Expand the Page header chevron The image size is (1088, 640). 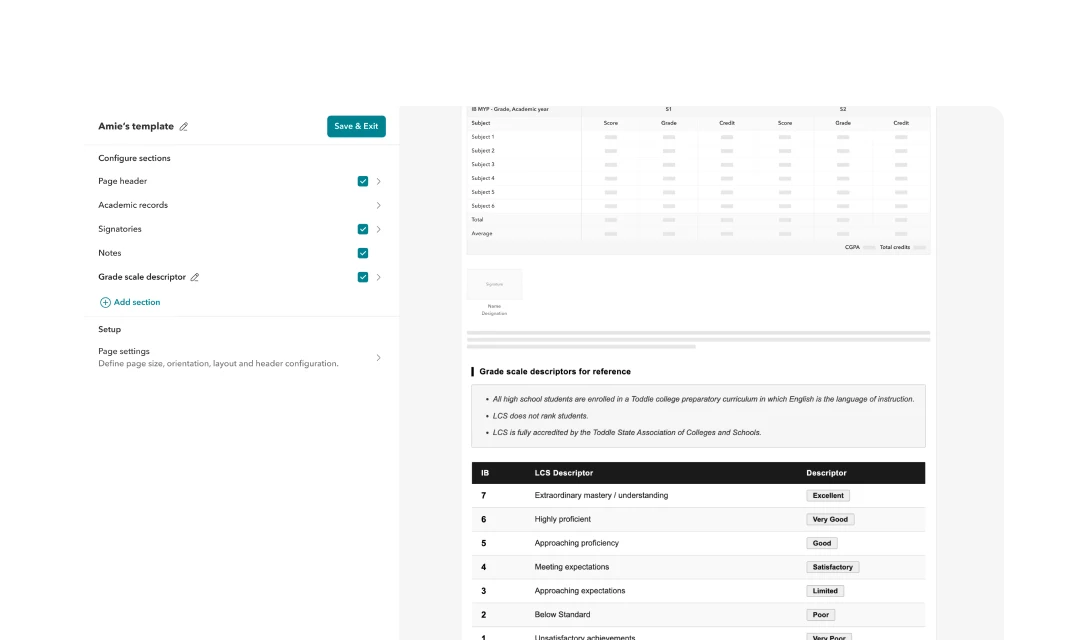click(x=379, y=181)
